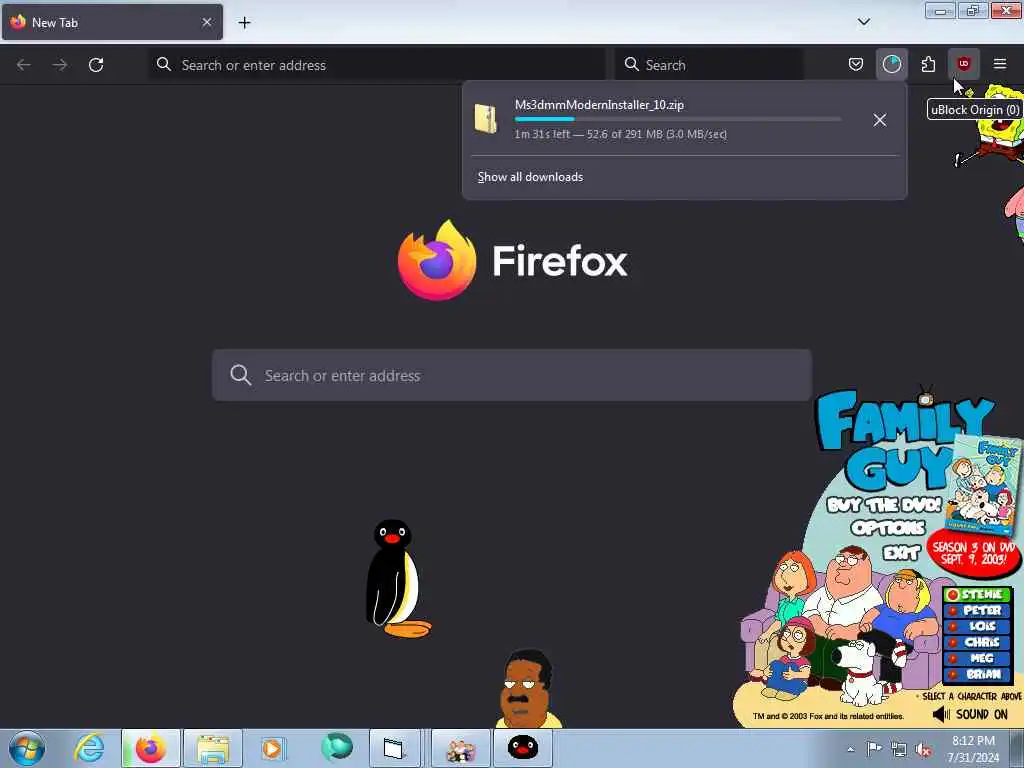The height and width of the screenshot is (768, 1024).
Task: Click the Ms3dmmModernInstaller_10.zip file name
Action: tap(600, 104)
